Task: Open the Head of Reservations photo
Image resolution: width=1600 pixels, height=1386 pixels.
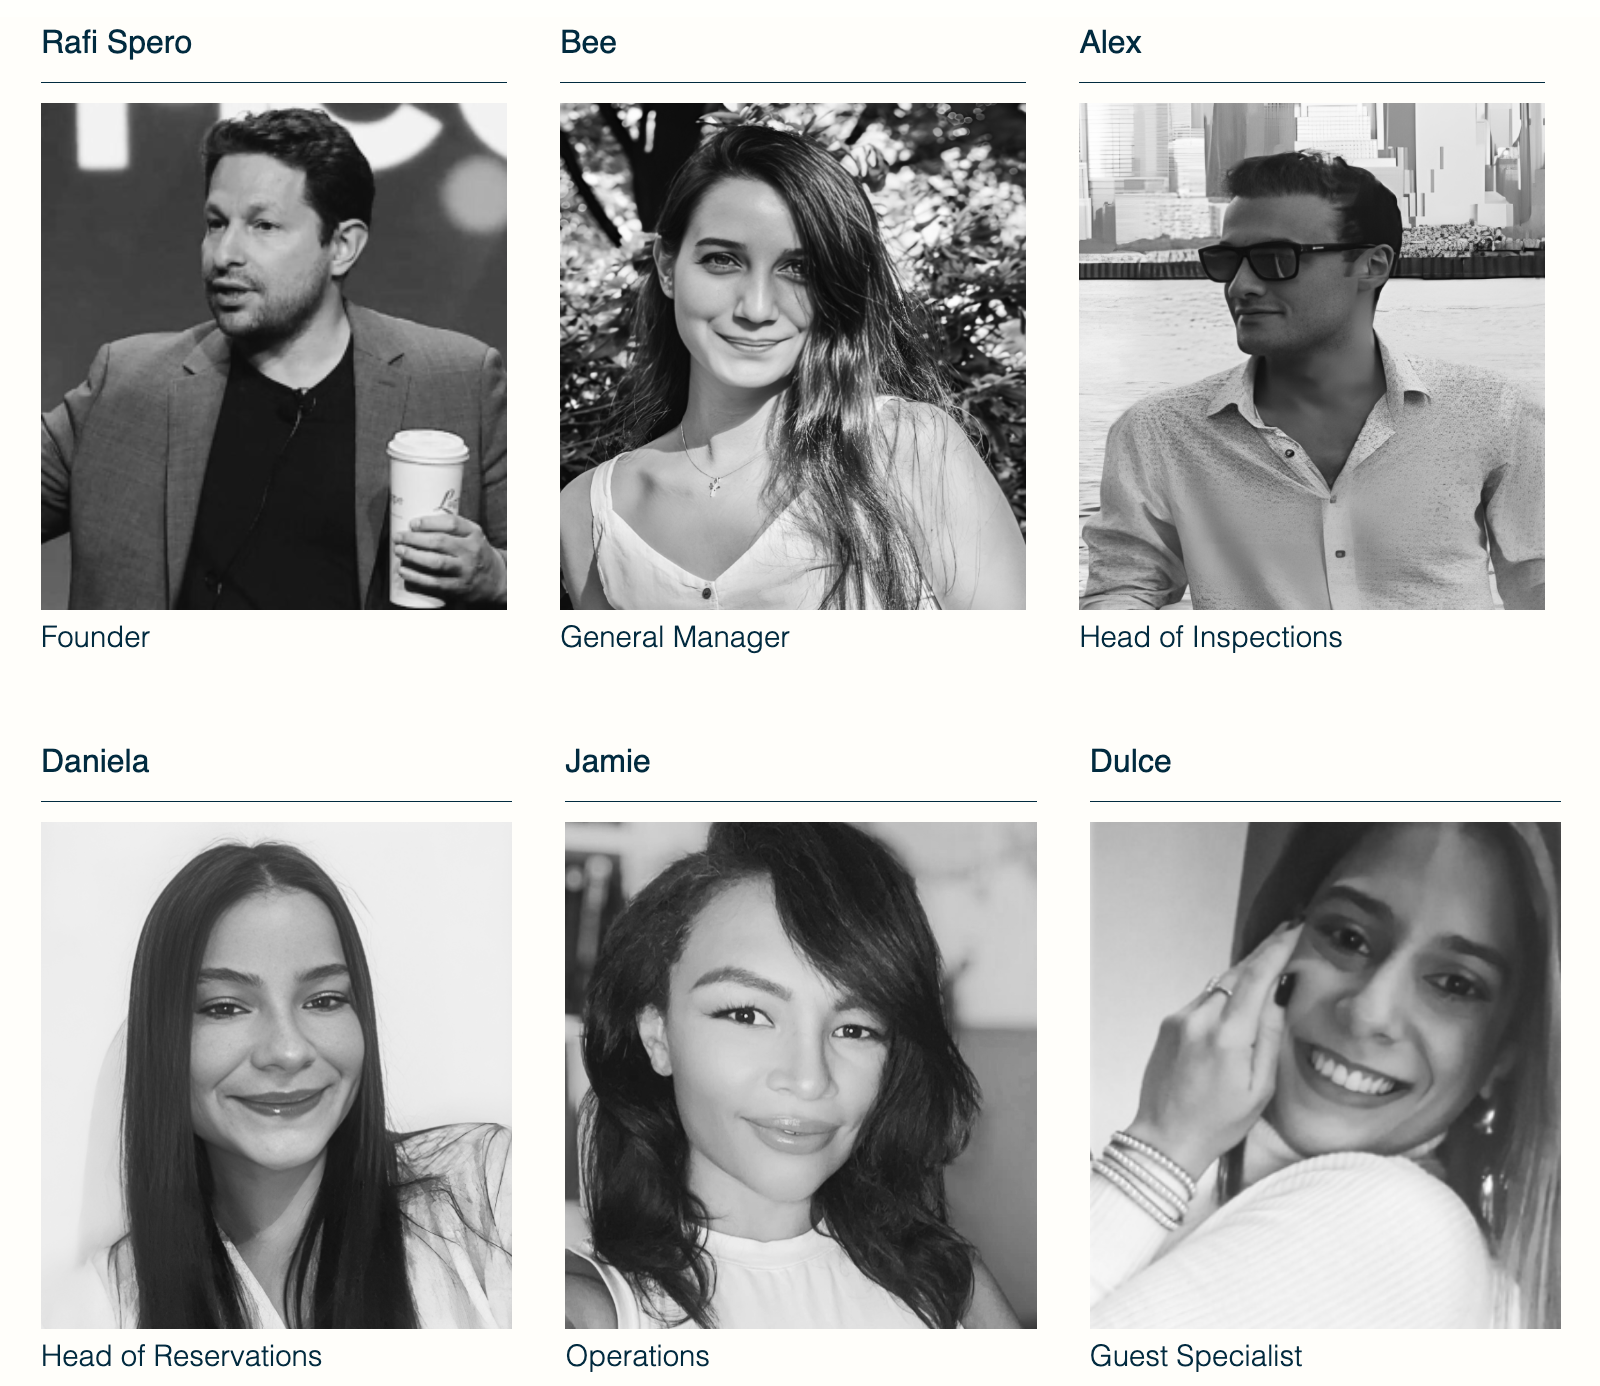Action: click(276, 1075)
